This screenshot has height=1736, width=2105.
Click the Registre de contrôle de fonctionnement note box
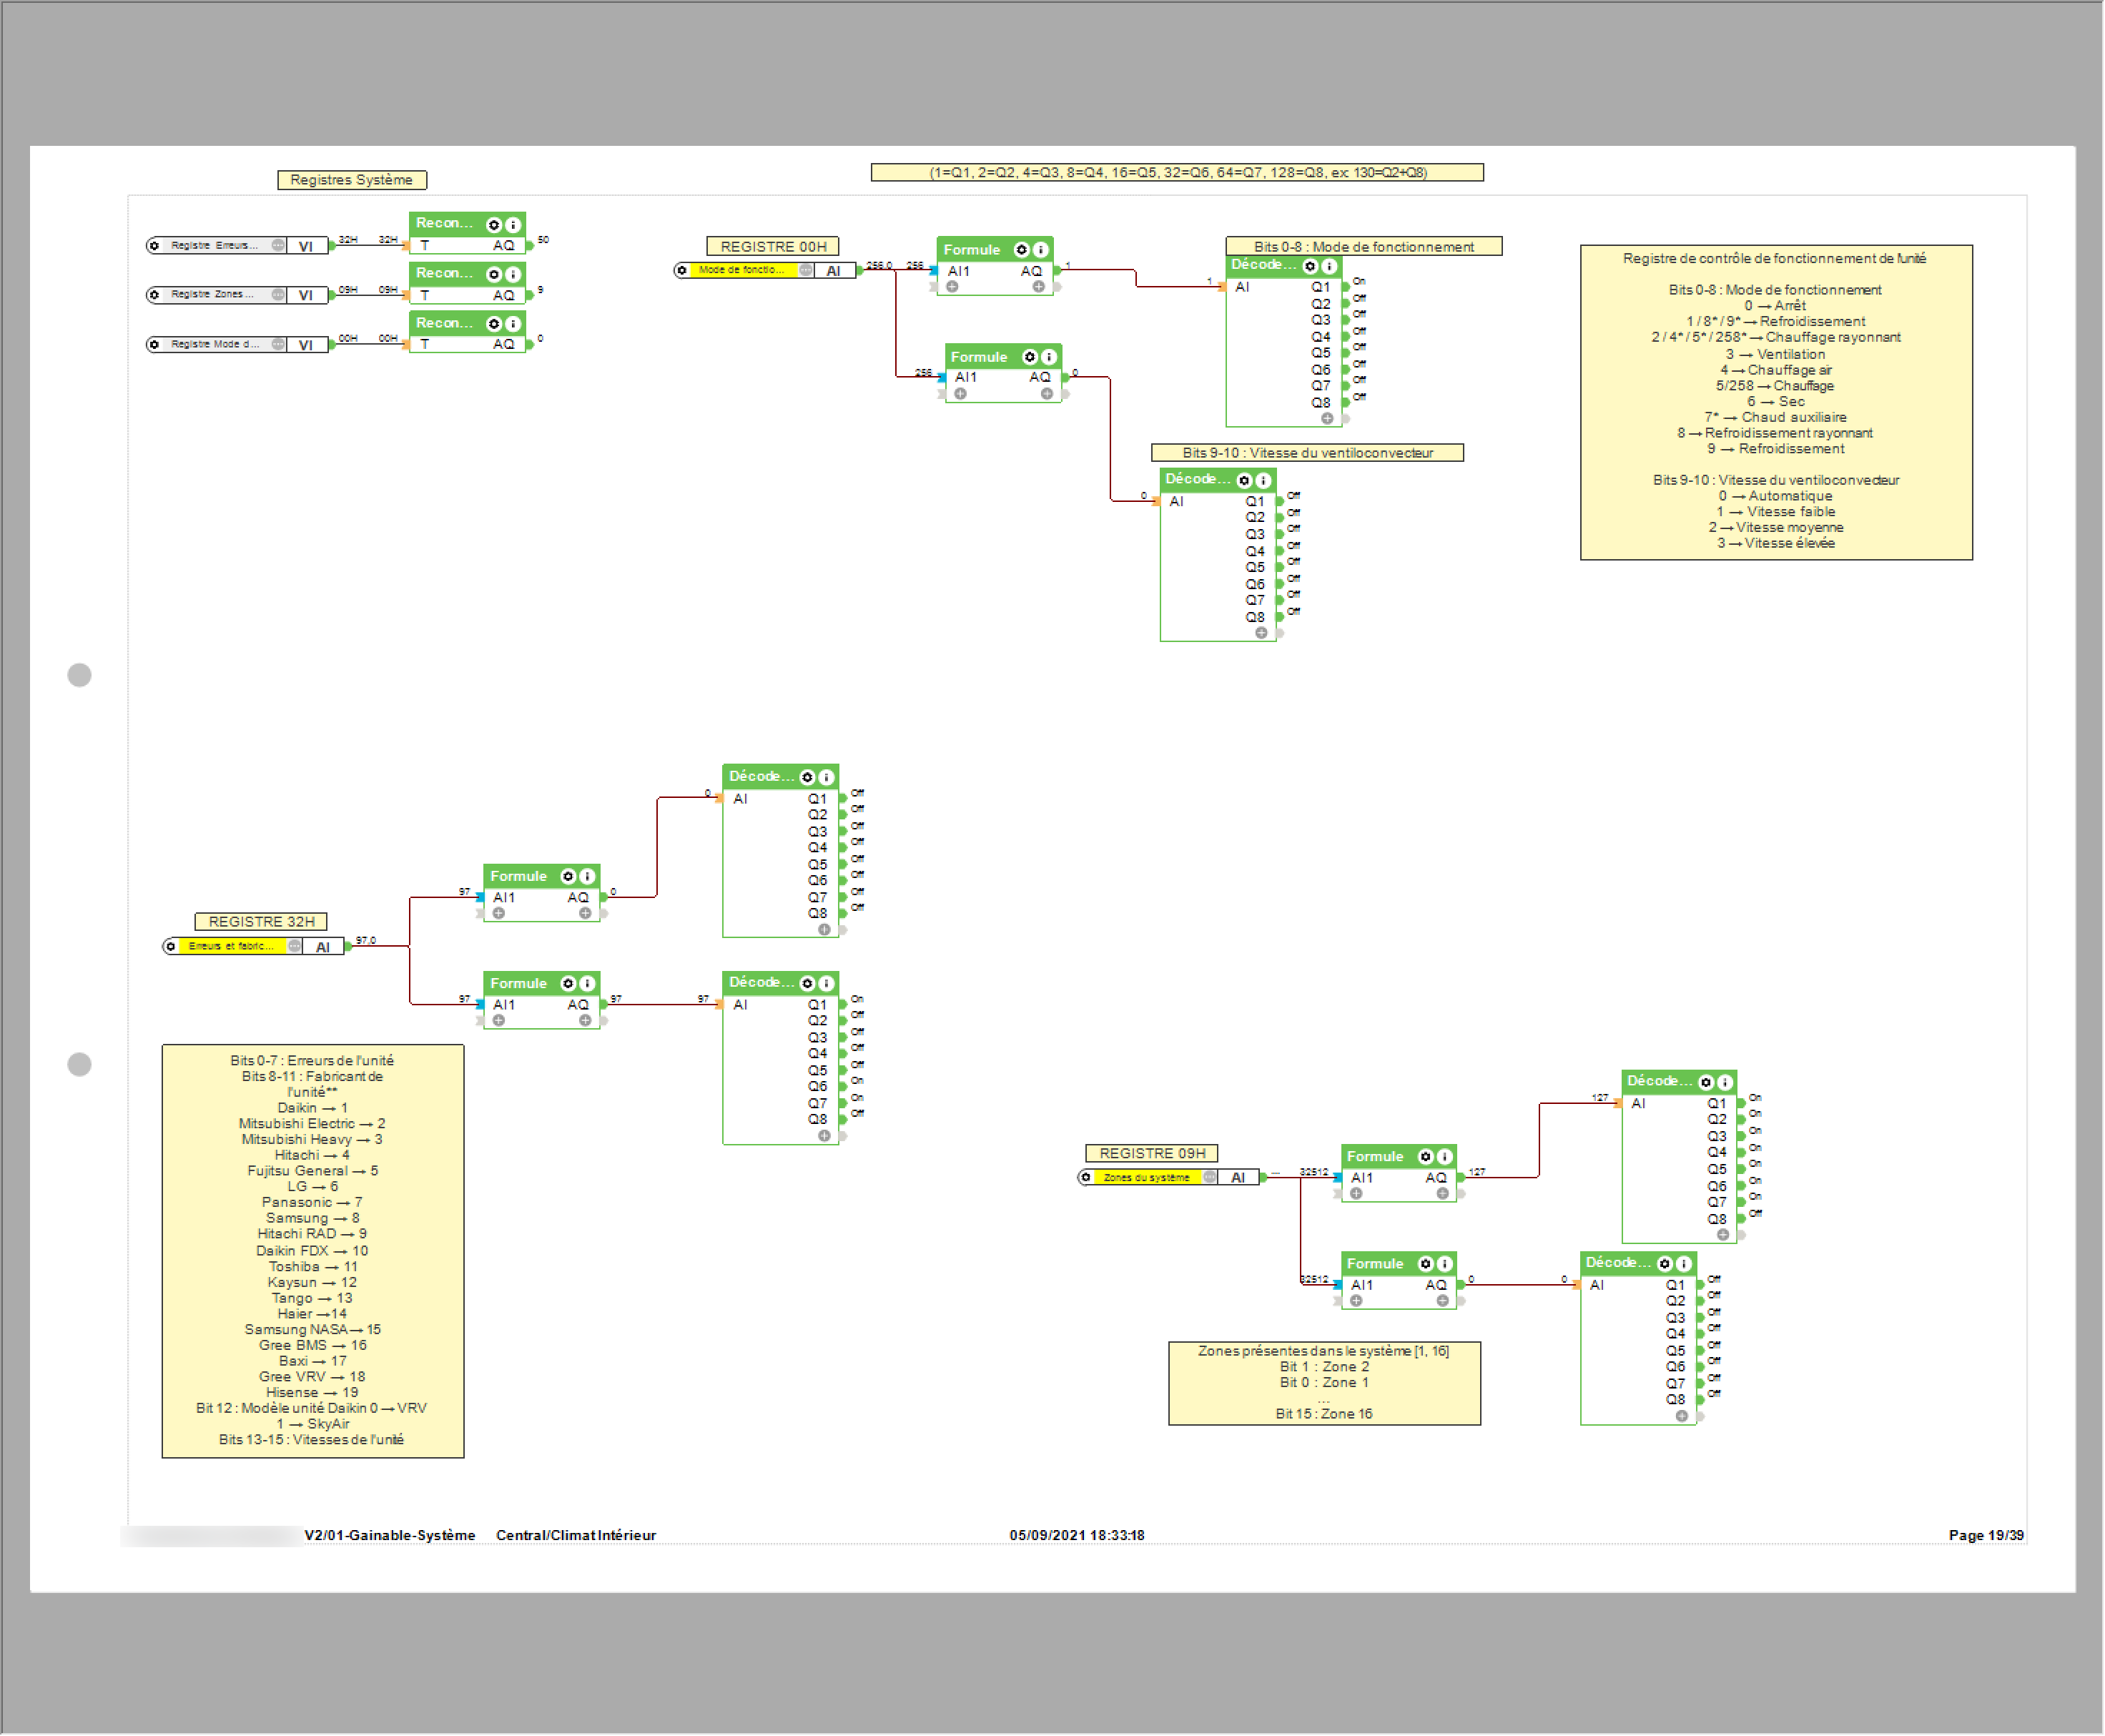pos(1776,402)
